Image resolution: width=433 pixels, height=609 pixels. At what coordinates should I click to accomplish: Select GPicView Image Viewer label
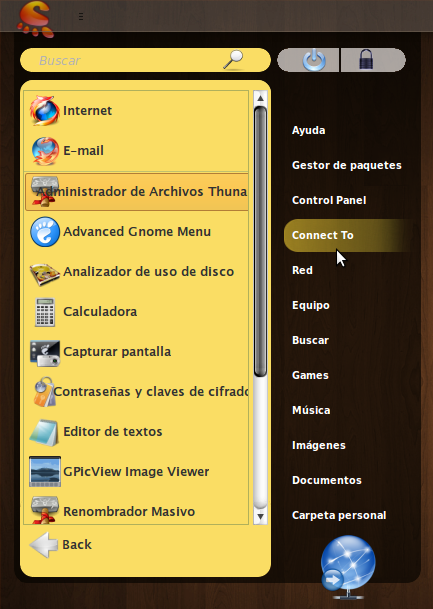point(136,472)
